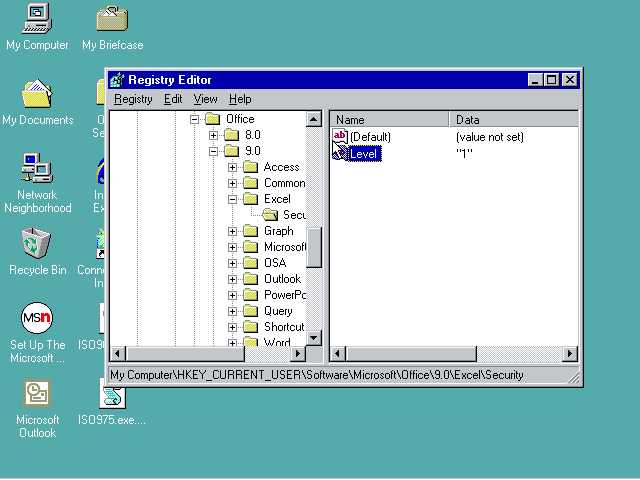Open Network Neighborhood icon
The image size is (640, 480).
point(37,168)
